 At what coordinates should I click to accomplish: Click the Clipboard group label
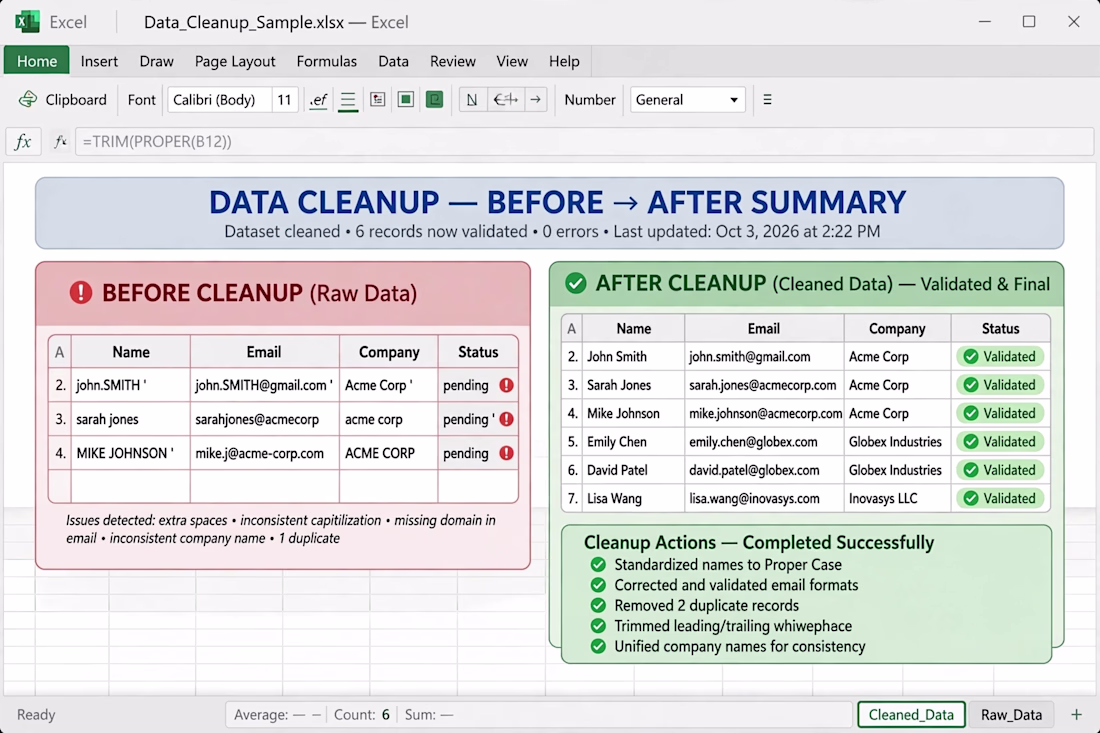tap(76, 100)
